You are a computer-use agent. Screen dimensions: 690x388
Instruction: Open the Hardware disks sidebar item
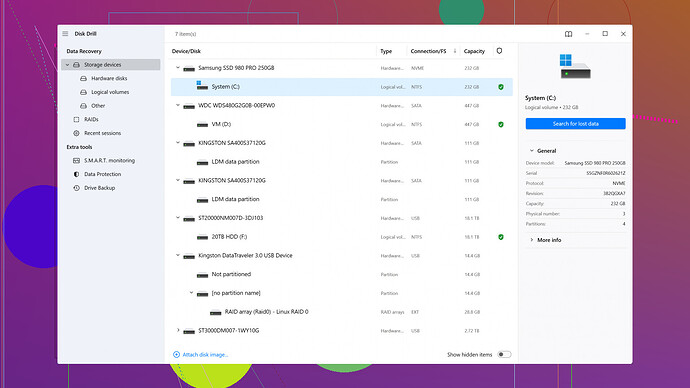pyautogui.click(x=109, y=78)
